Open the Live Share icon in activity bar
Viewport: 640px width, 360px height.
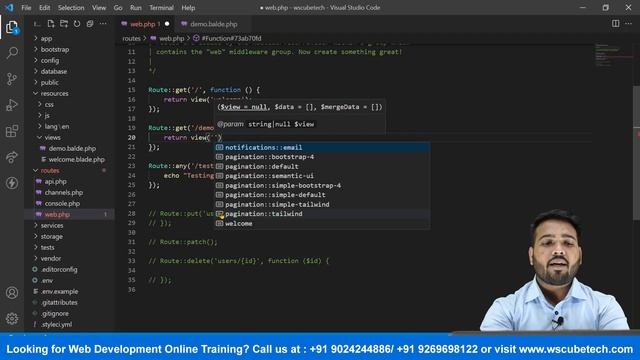click(x=12, y=157)
